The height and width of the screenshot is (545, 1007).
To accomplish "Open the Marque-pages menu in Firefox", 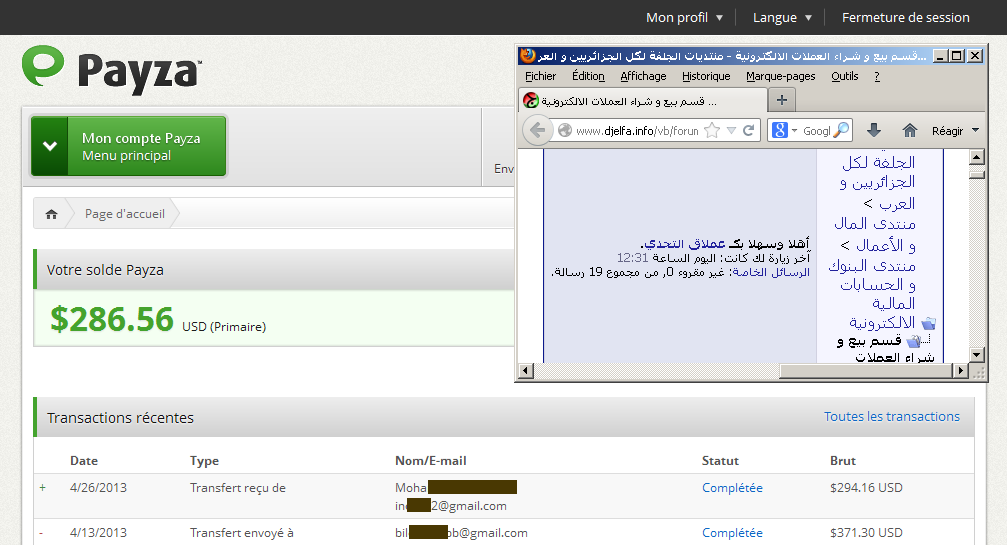I will click(780, 76).
